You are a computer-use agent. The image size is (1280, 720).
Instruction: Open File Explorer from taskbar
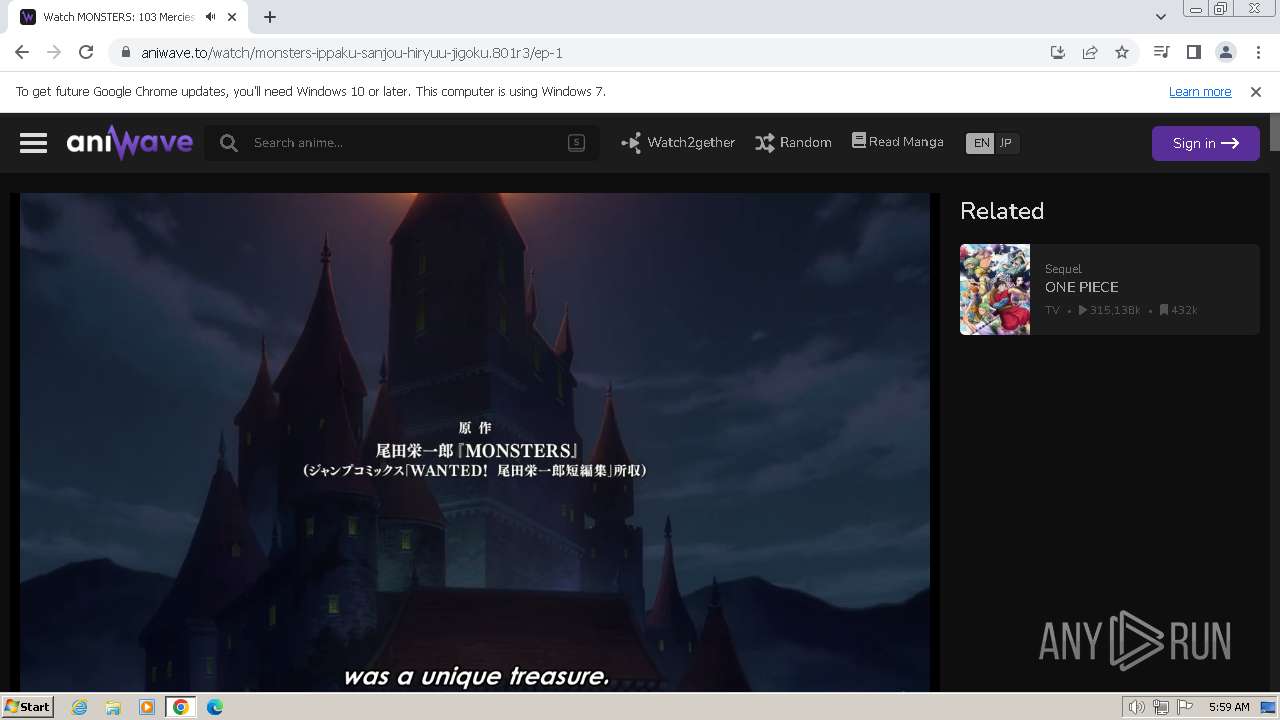(113, 707)
